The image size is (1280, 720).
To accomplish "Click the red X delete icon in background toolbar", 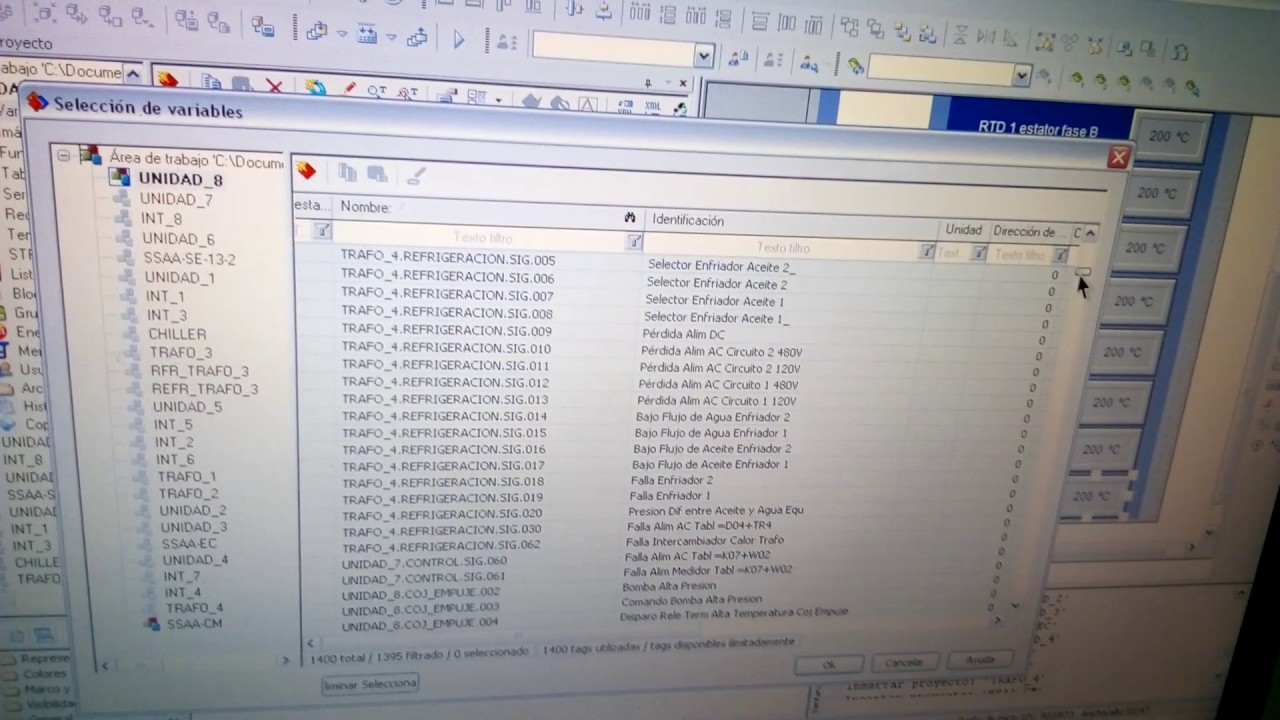I will point(274,87).
